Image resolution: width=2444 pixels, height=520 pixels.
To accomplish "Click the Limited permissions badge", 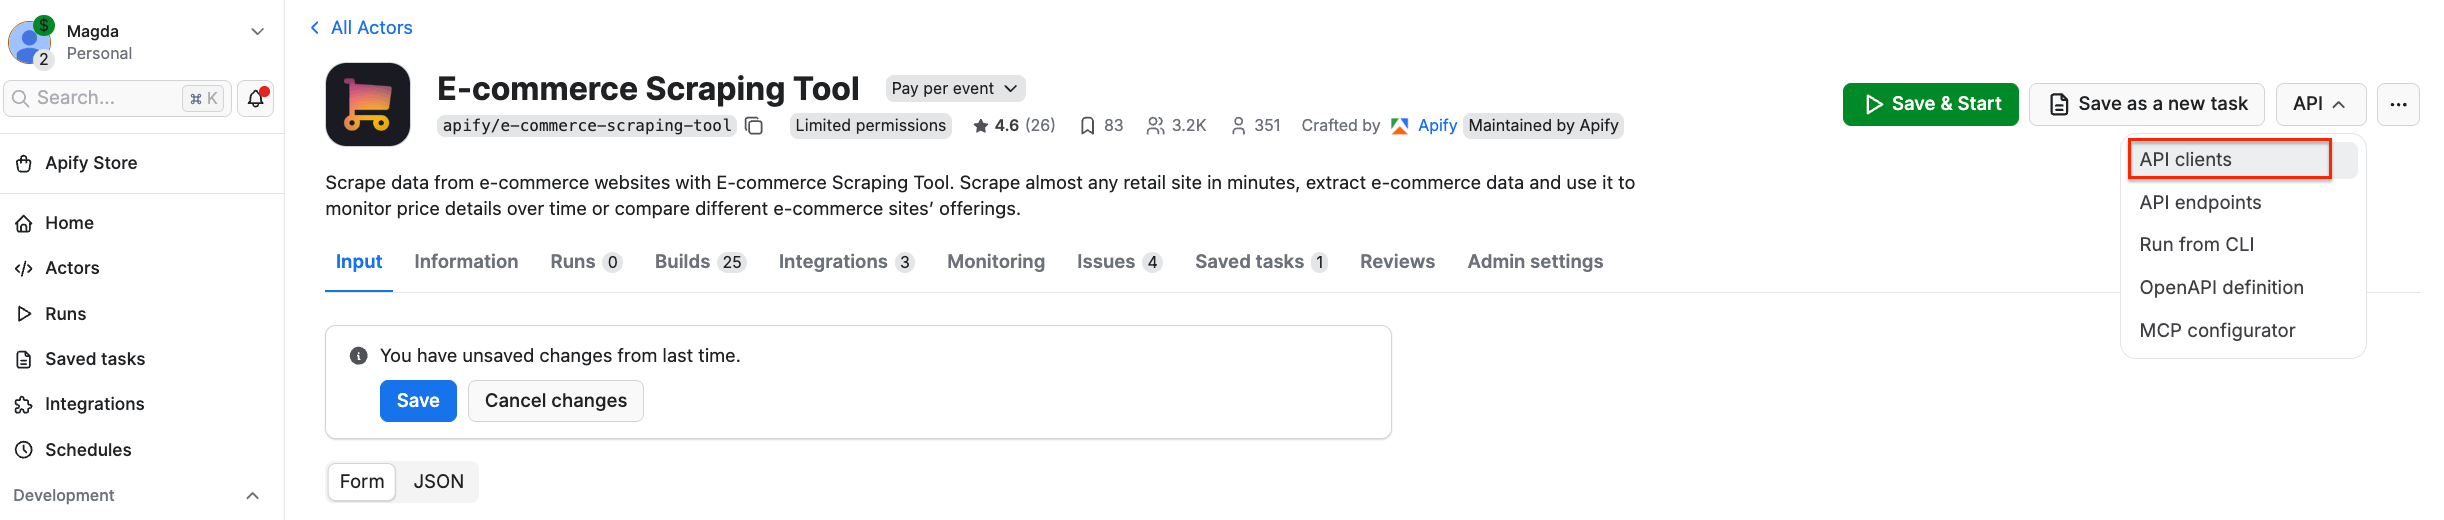I will click(x=871, y=126).
